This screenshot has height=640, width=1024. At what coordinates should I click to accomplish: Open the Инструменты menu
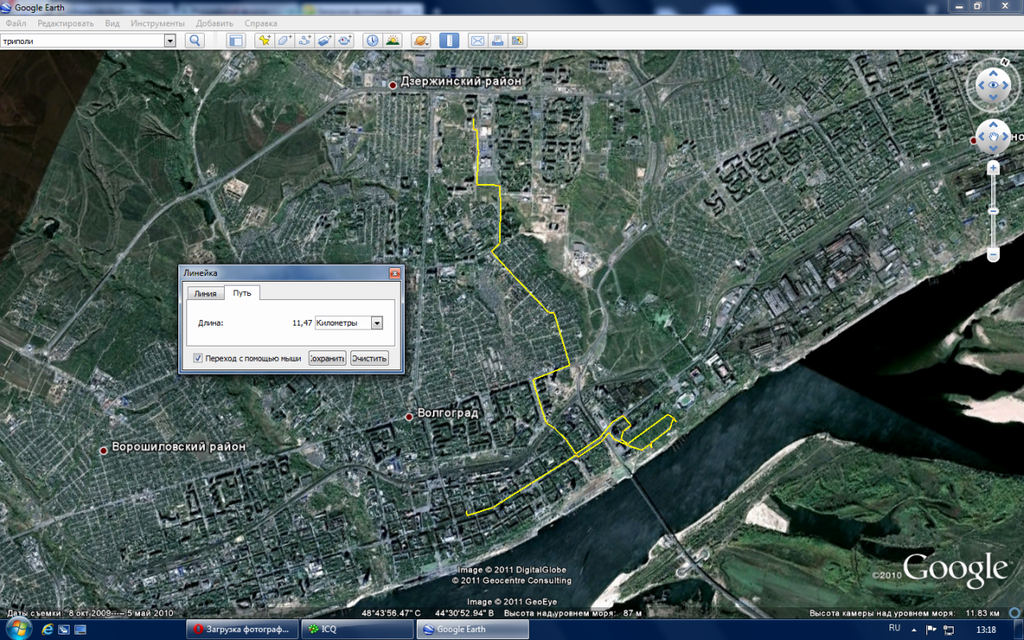[x=157, y=23]
